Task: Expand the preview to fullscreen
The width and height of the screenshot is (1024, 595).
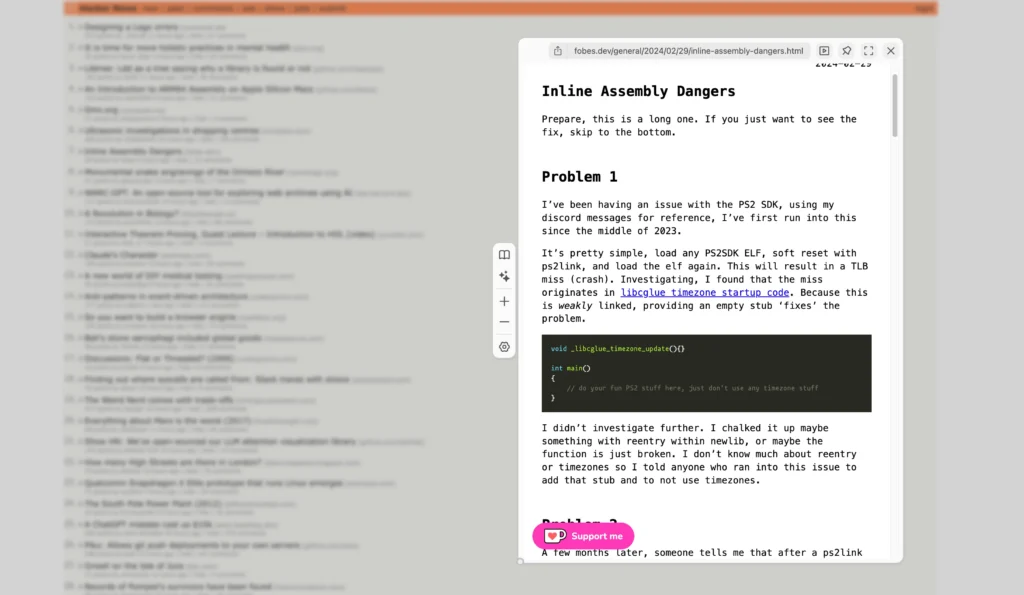Action: point(868,50)
